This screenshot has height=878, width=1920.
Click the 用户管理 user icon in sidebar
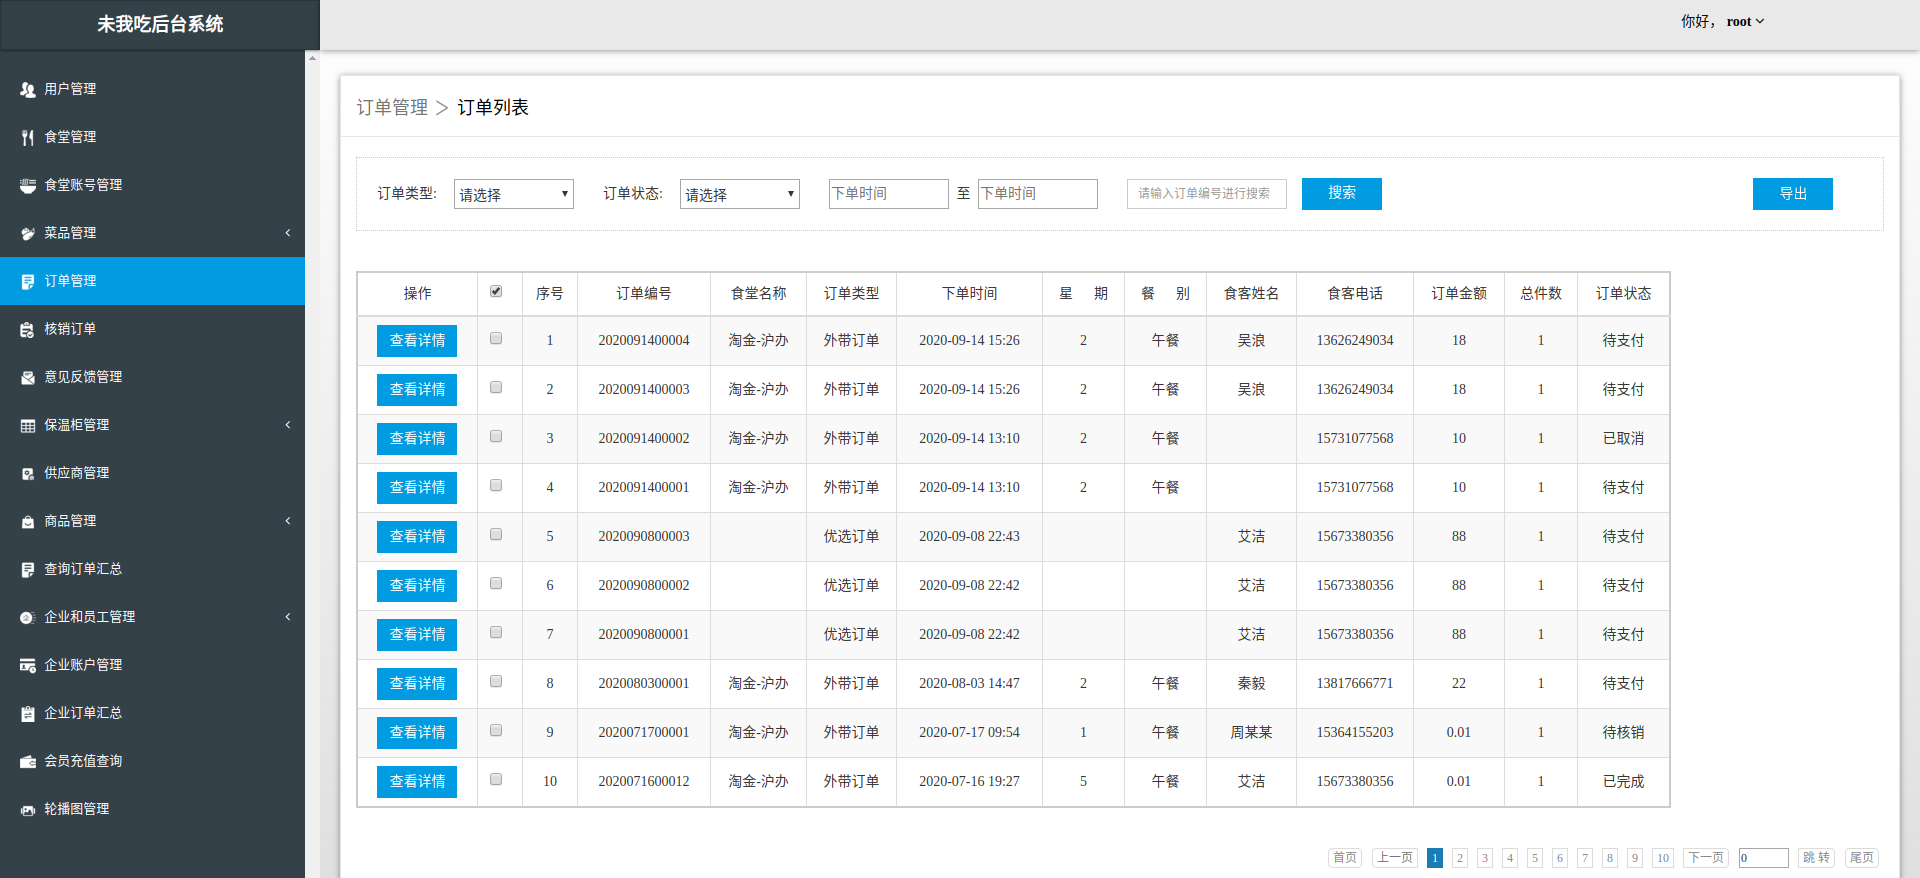coord(28,89)
